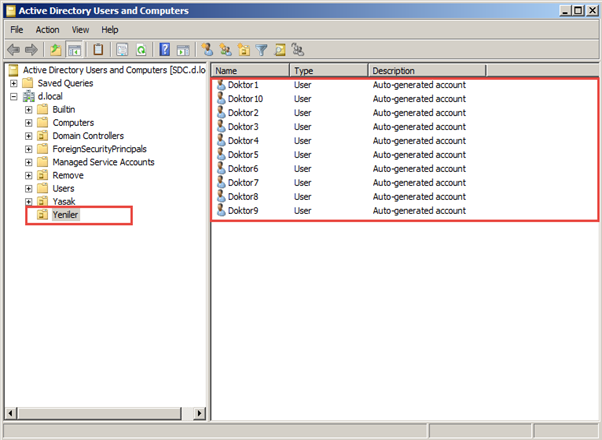Click the Doktor1 user icon
The width and height of the screenshot is (602, 440).
point(221,84)
